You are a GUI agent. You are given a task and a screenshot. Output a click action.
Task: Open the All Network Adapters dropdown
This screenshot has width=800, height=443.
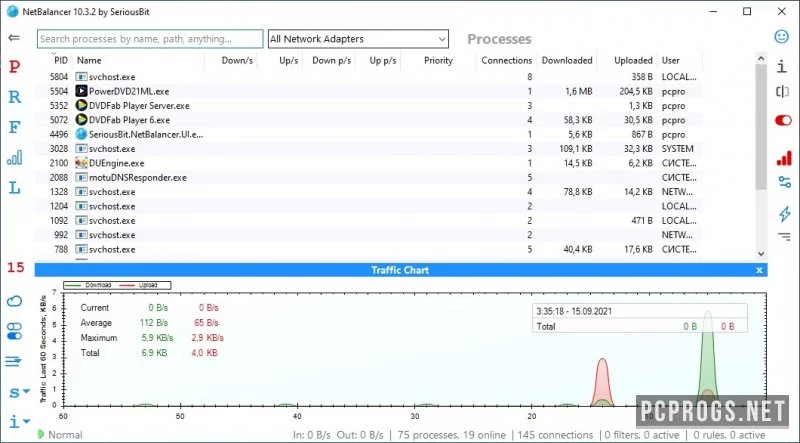[358, 39]
